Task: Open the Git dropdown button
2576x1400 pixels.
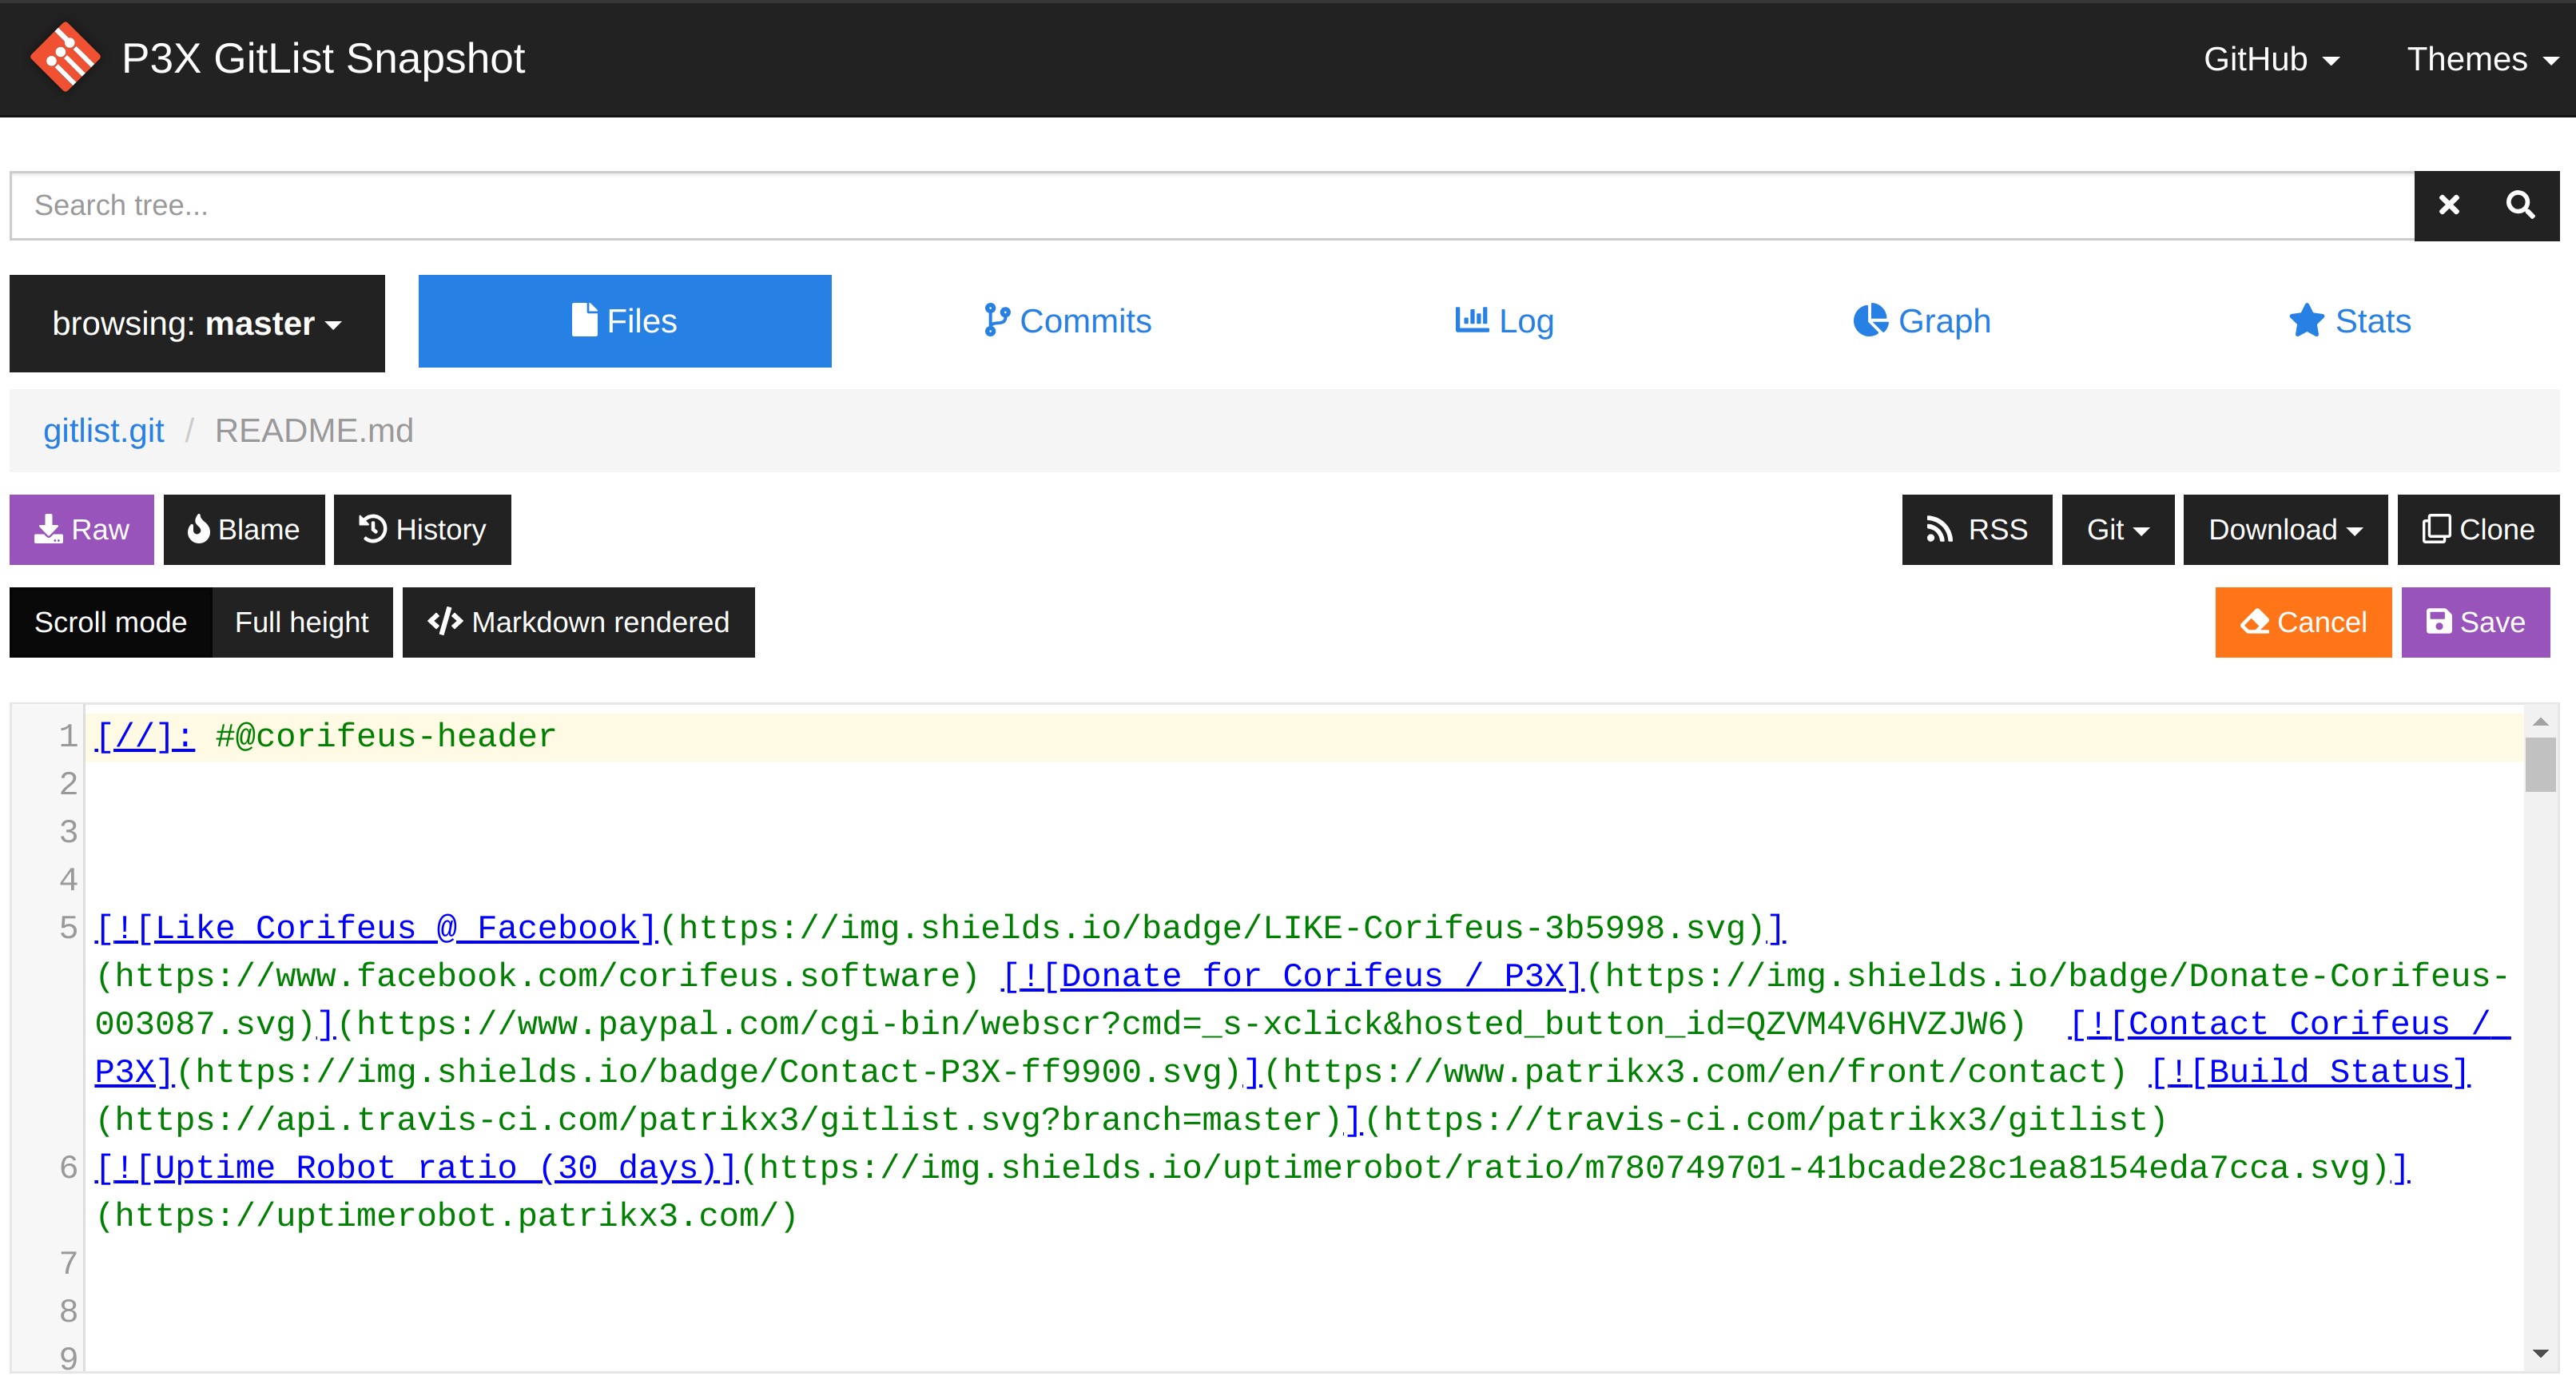Action: pos(2117,529)
